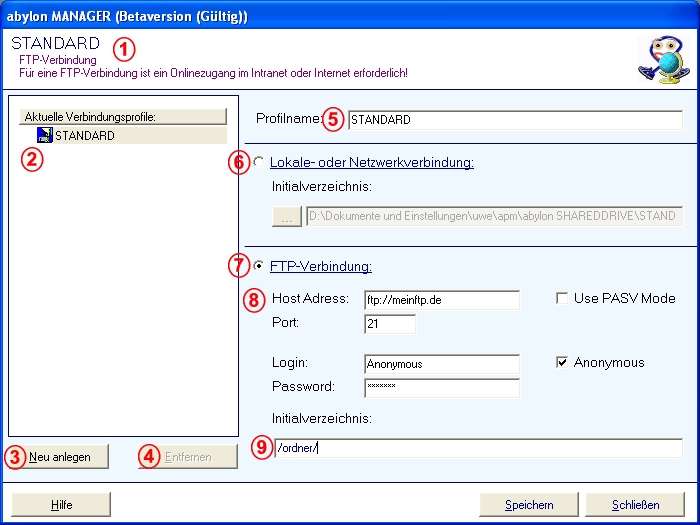Click the FTP Initialverzeichnis field with /ordner/

(x=476, y=448)
